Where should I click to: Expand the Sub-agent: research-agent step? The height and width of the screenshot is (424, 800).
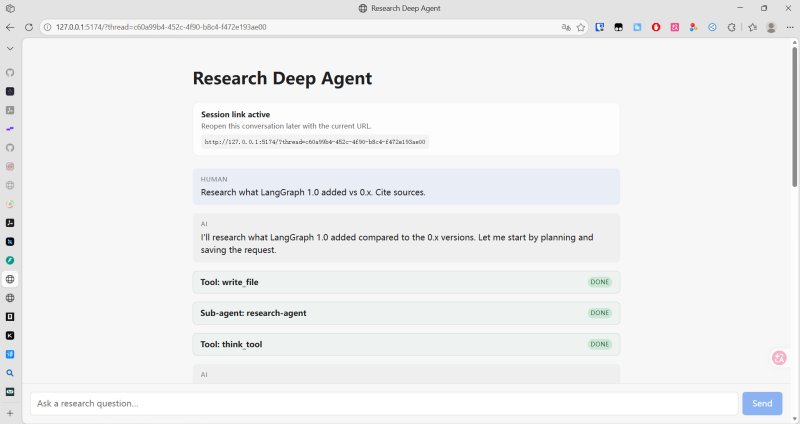click(406, 313)
